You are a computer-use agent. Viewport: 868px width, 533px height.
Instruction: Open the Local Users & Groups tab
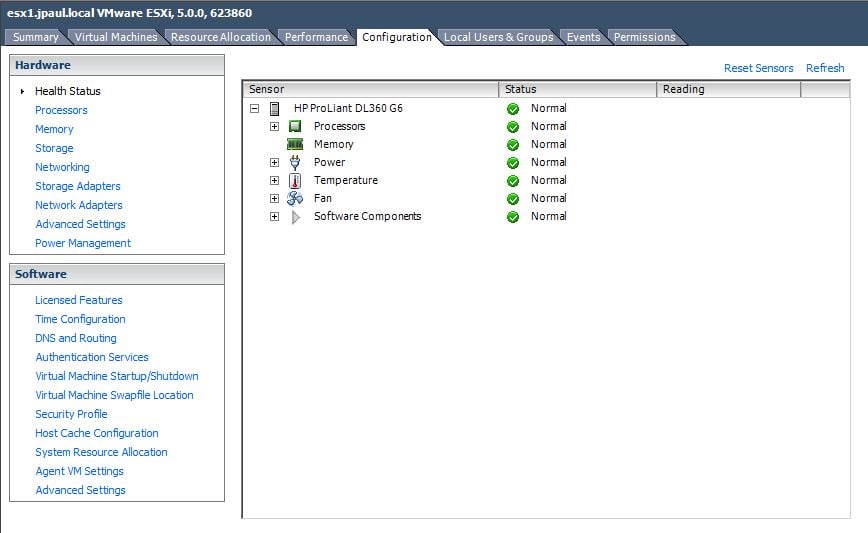pos(498,37)
